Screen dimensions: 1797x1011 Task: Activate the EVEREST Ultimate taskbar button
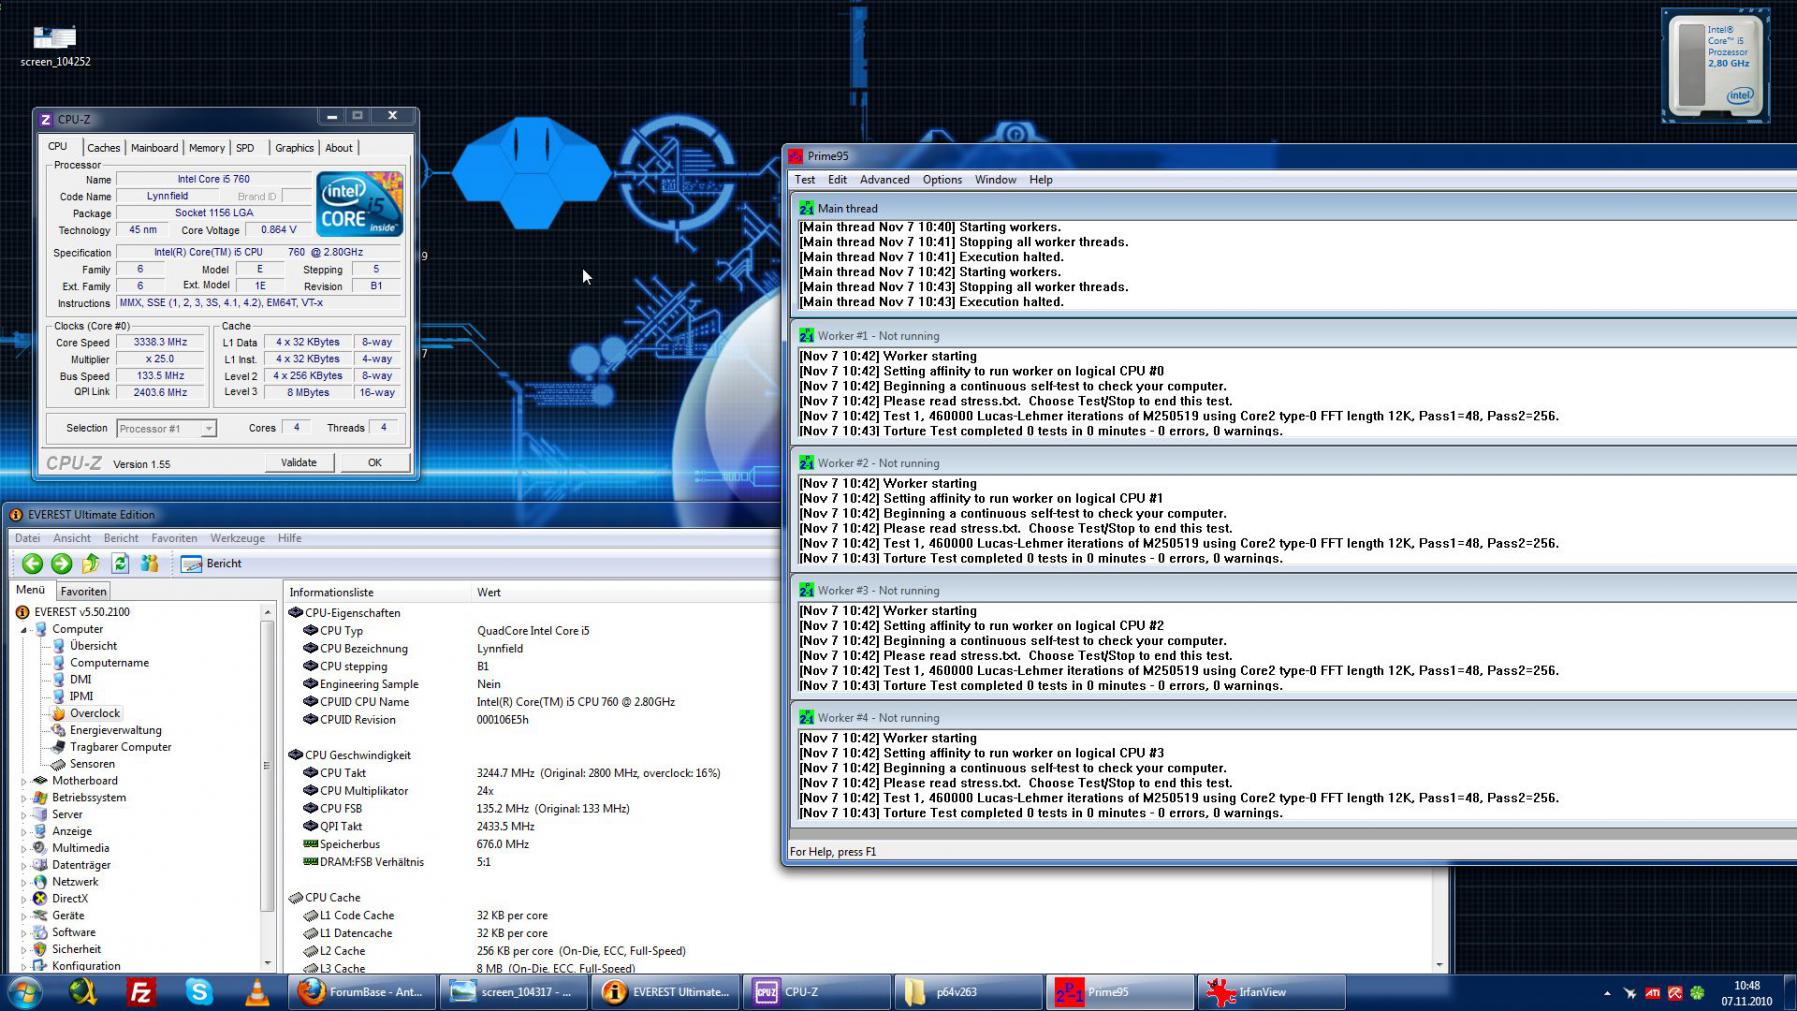click(666, 992)
